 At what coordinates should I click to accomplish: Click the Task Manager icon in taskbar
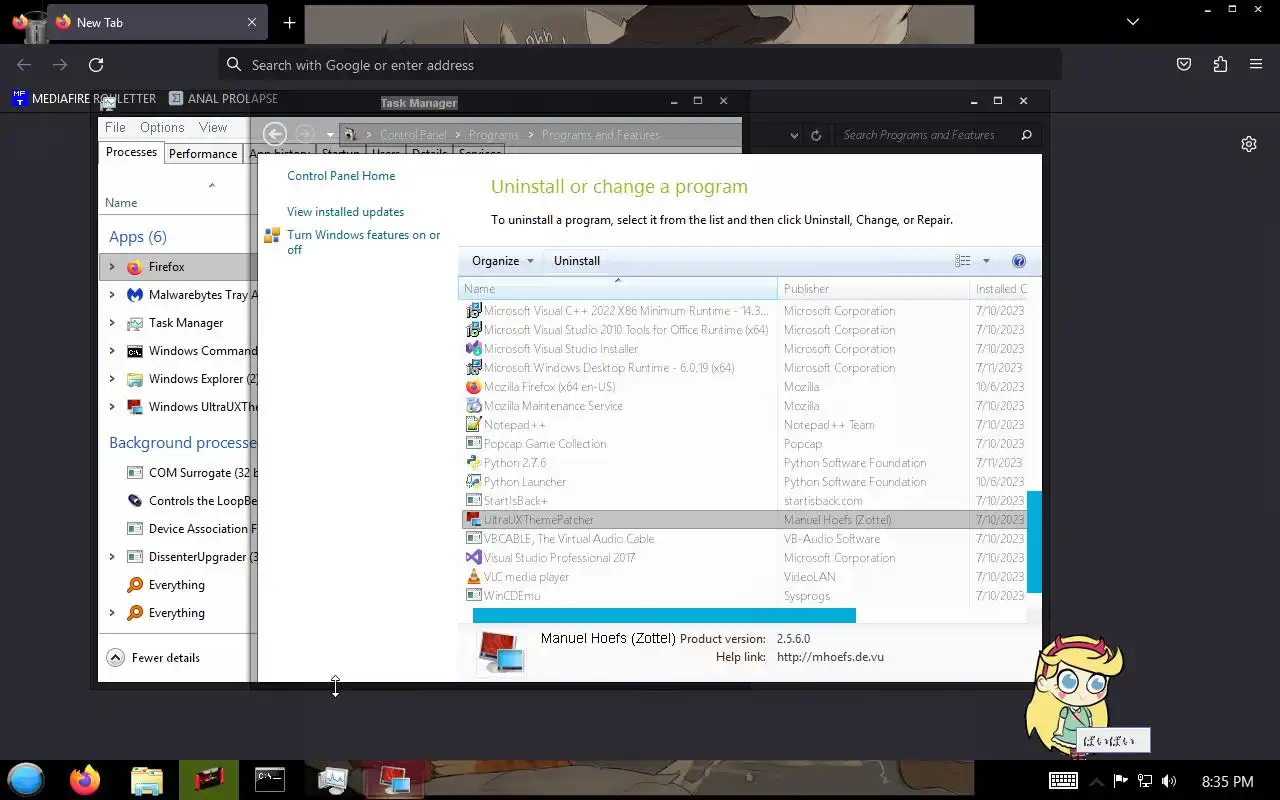[x=332, y=780]
